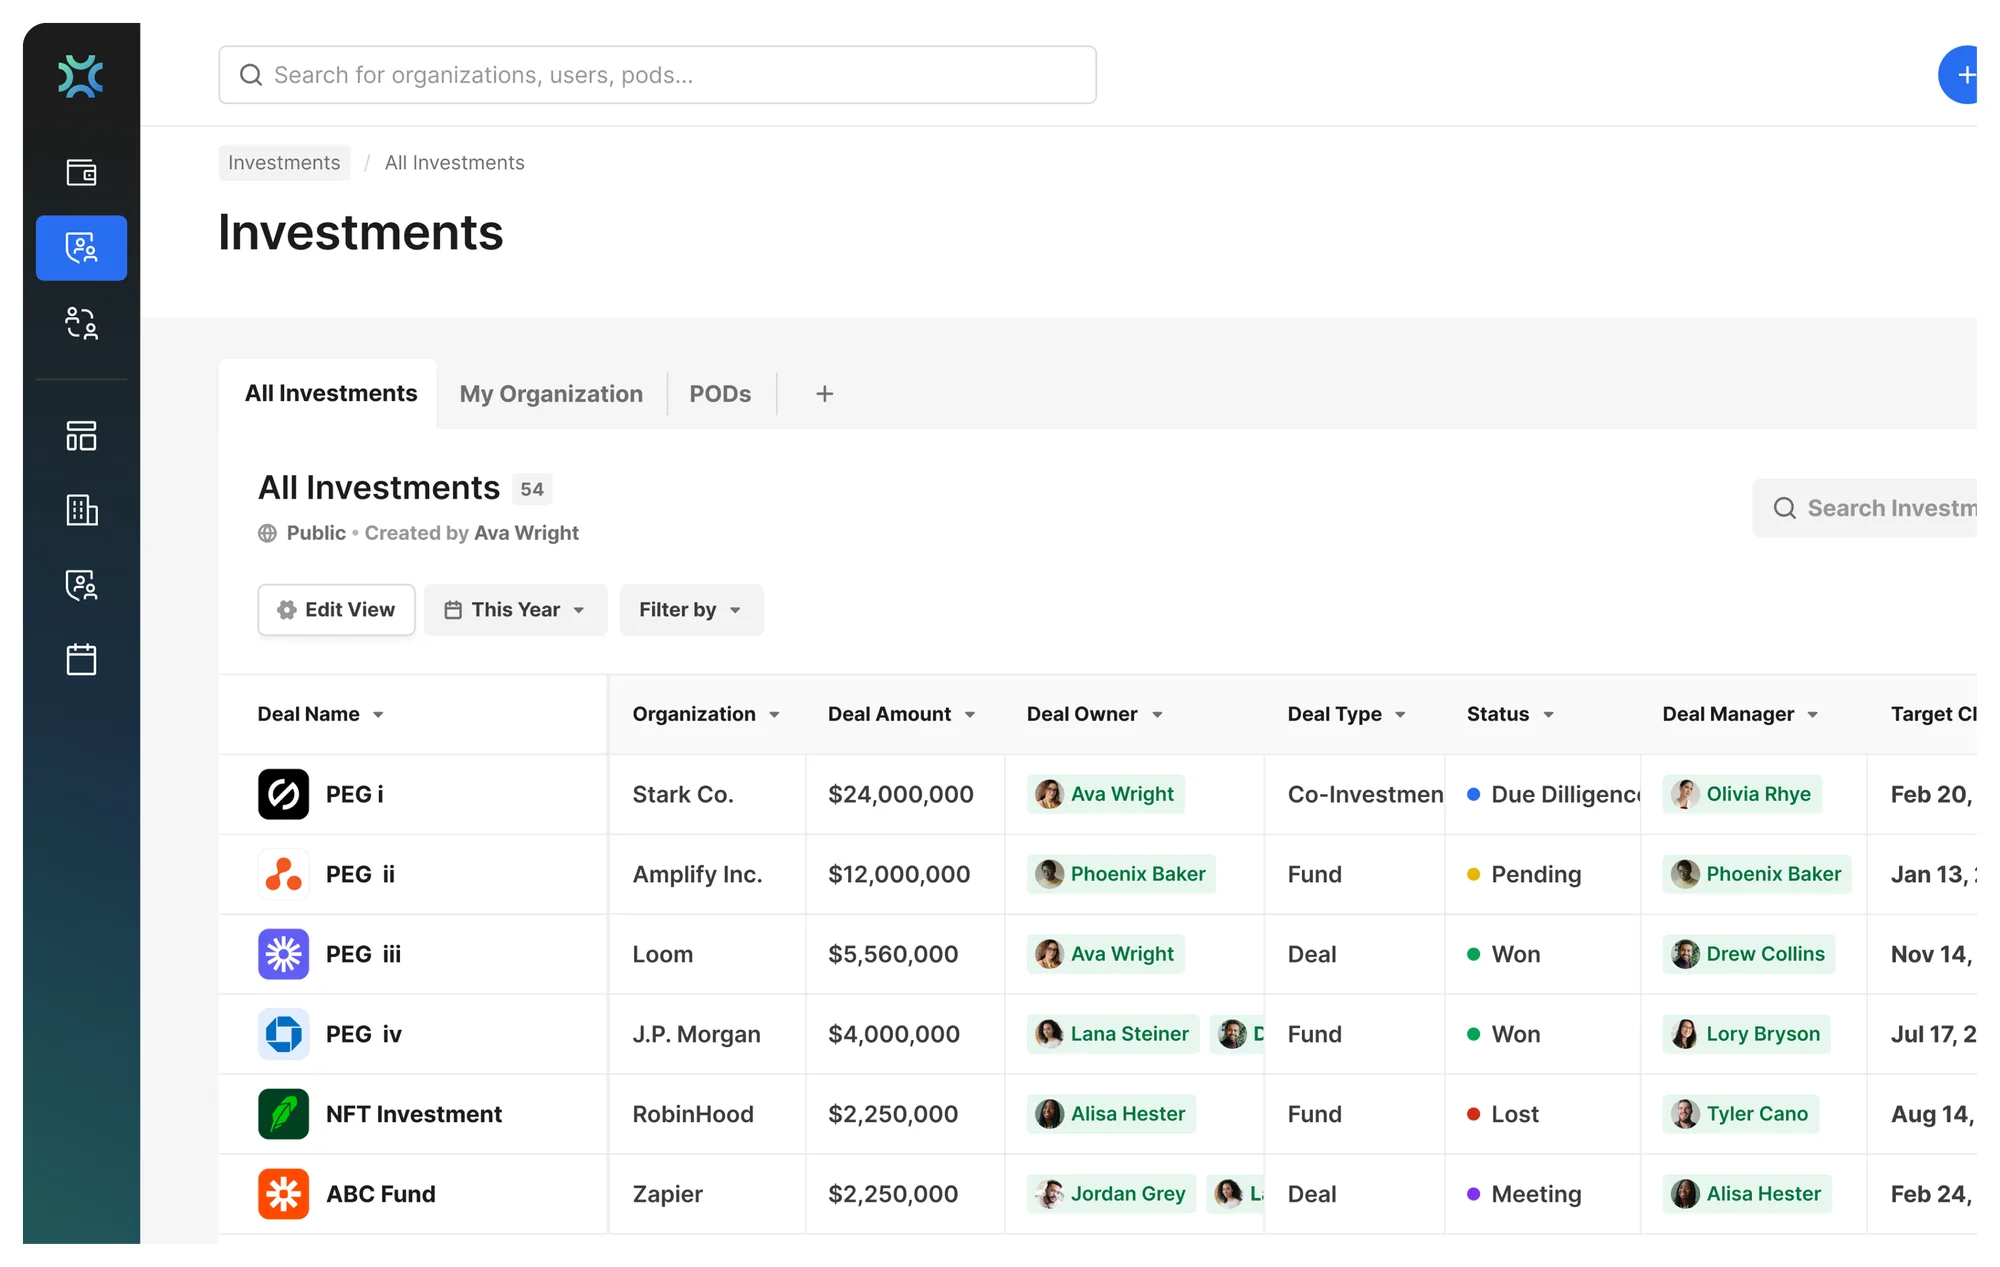This screenshot has width=2000, height=1267.
Task: Click the Stark Co. organization cell
Action: pyautogui.click(x=683, y=794)
